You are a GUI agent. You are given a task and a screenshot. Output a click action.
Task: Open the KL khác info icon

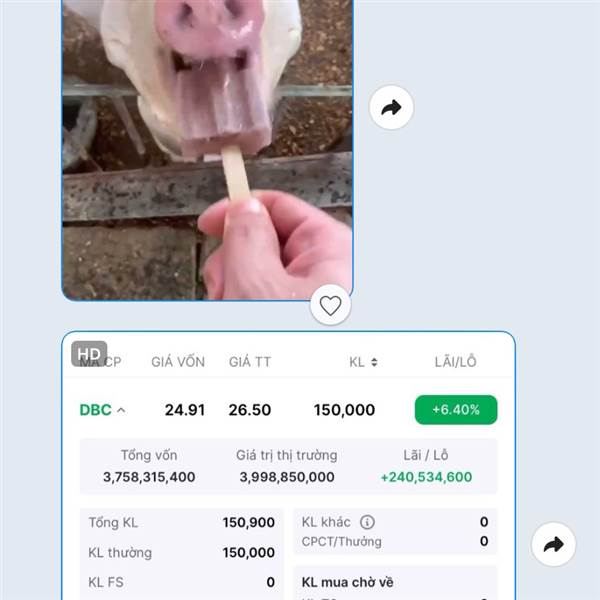367,522
